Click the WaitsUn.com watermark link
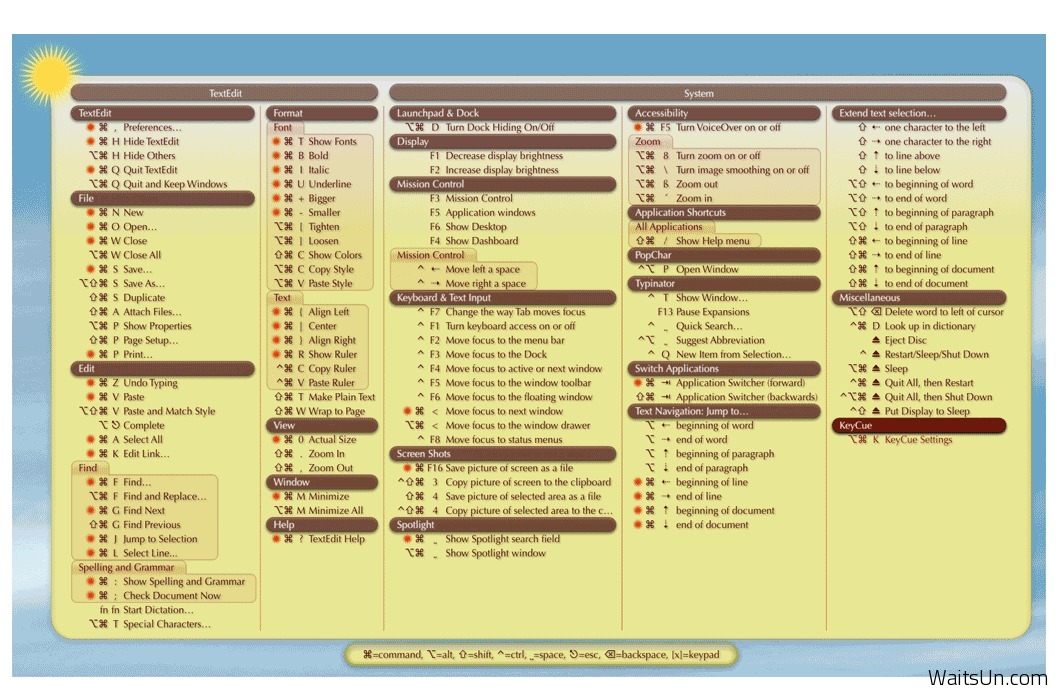1058x693 pixels. pos(986,678)
